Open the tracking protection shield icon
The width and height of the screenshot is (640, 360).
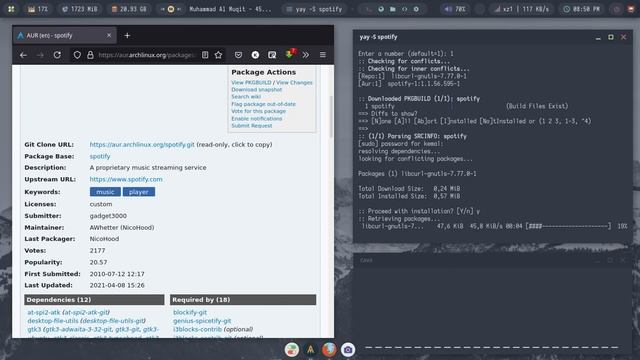point(77,55)
